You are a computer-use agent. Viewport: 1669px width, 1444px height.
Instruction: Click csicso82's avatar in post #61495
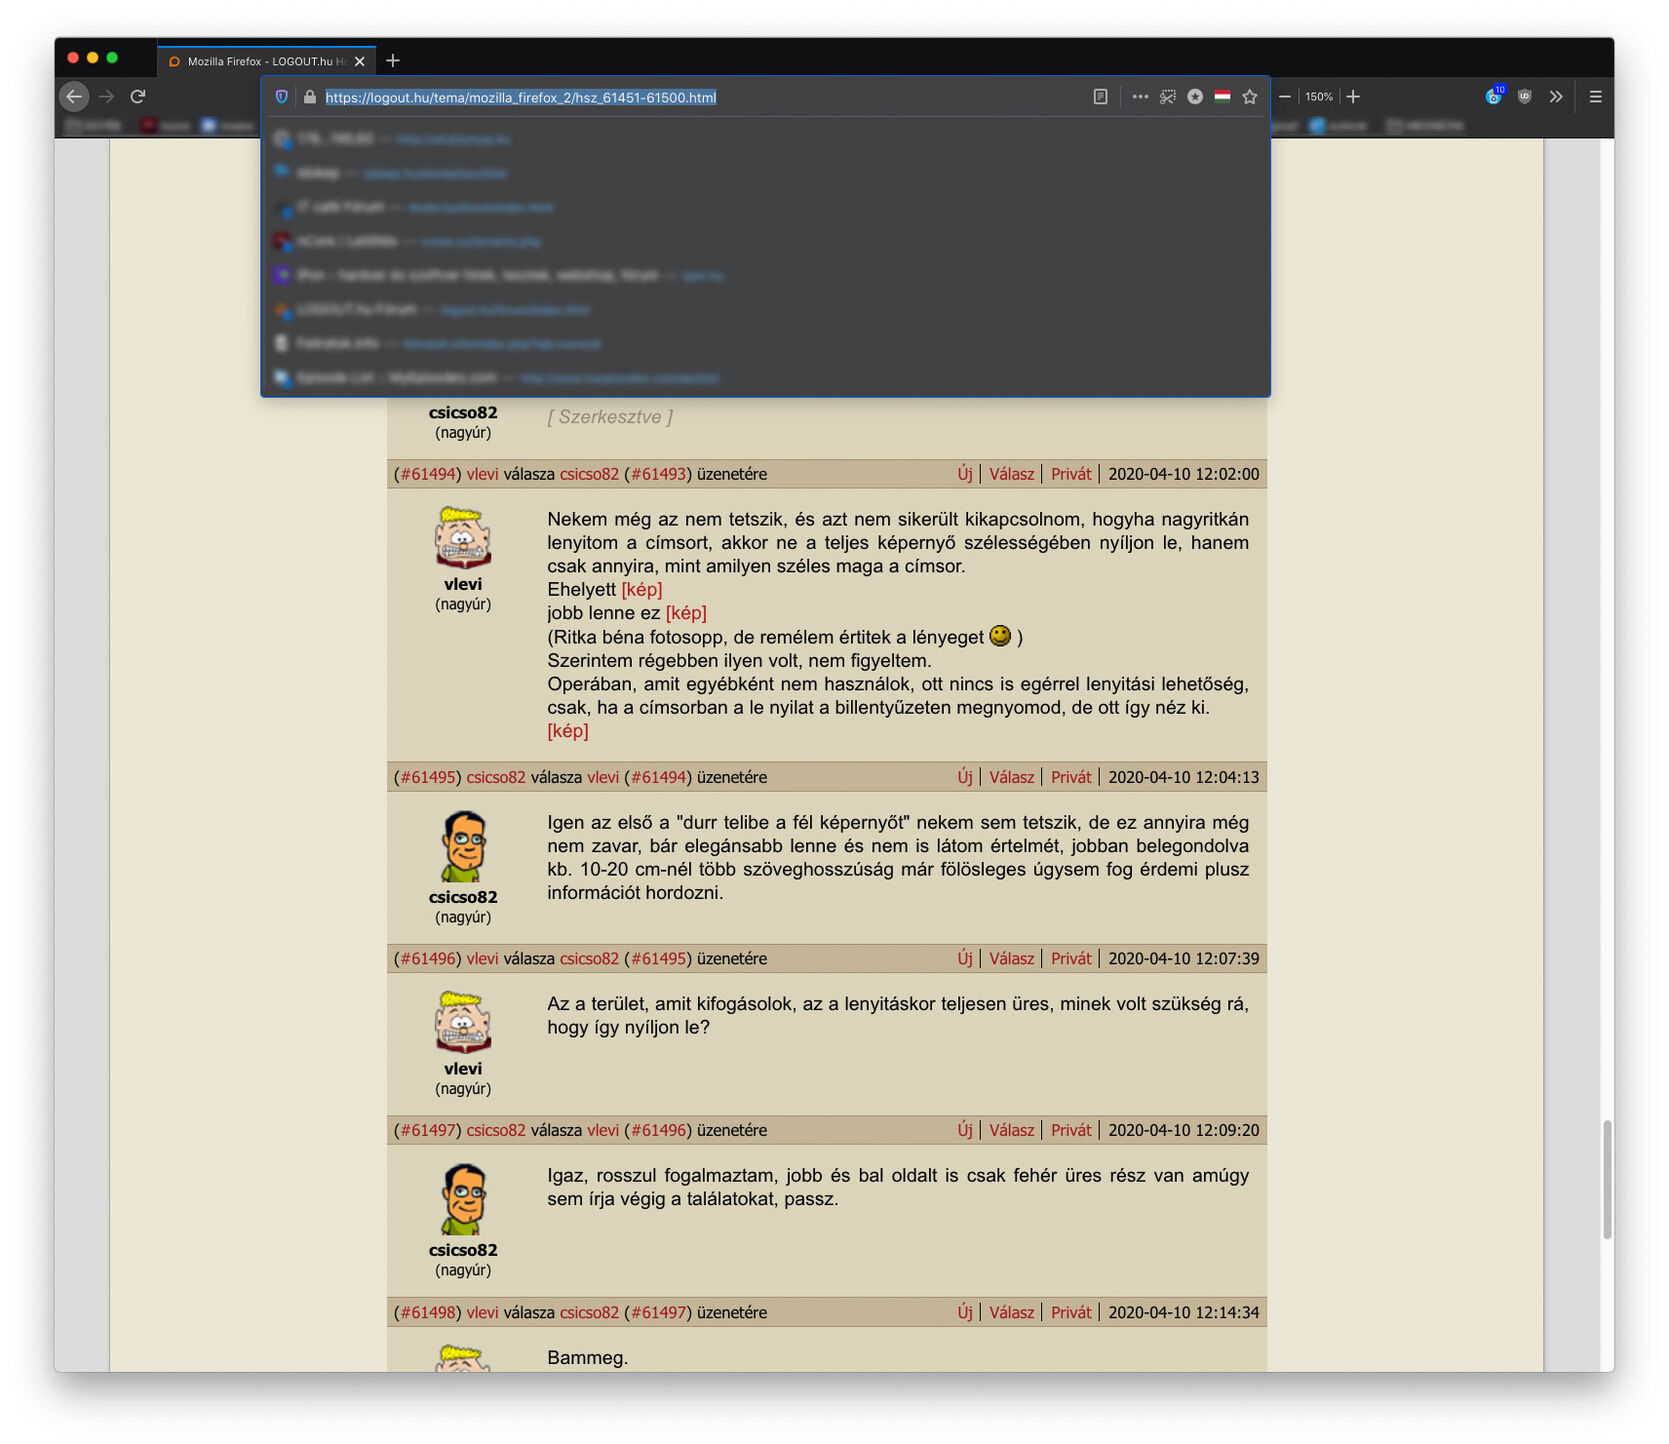(465, 846)
